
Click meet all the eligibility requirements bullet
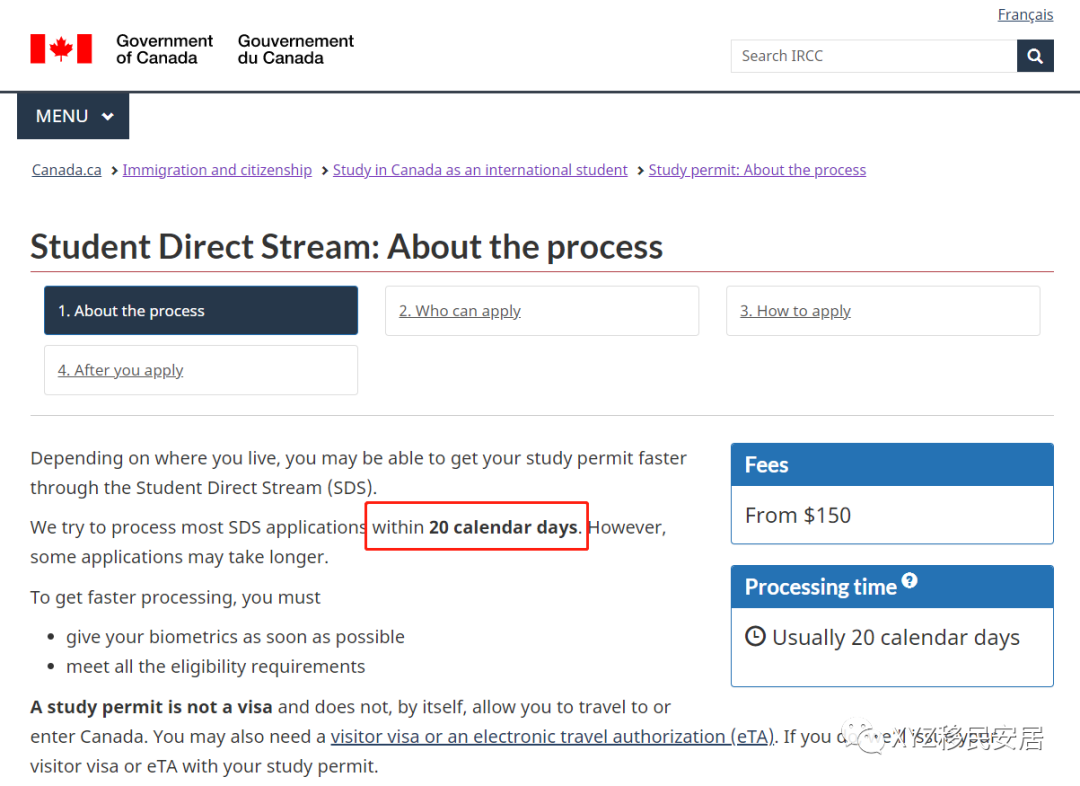[216, 667]
